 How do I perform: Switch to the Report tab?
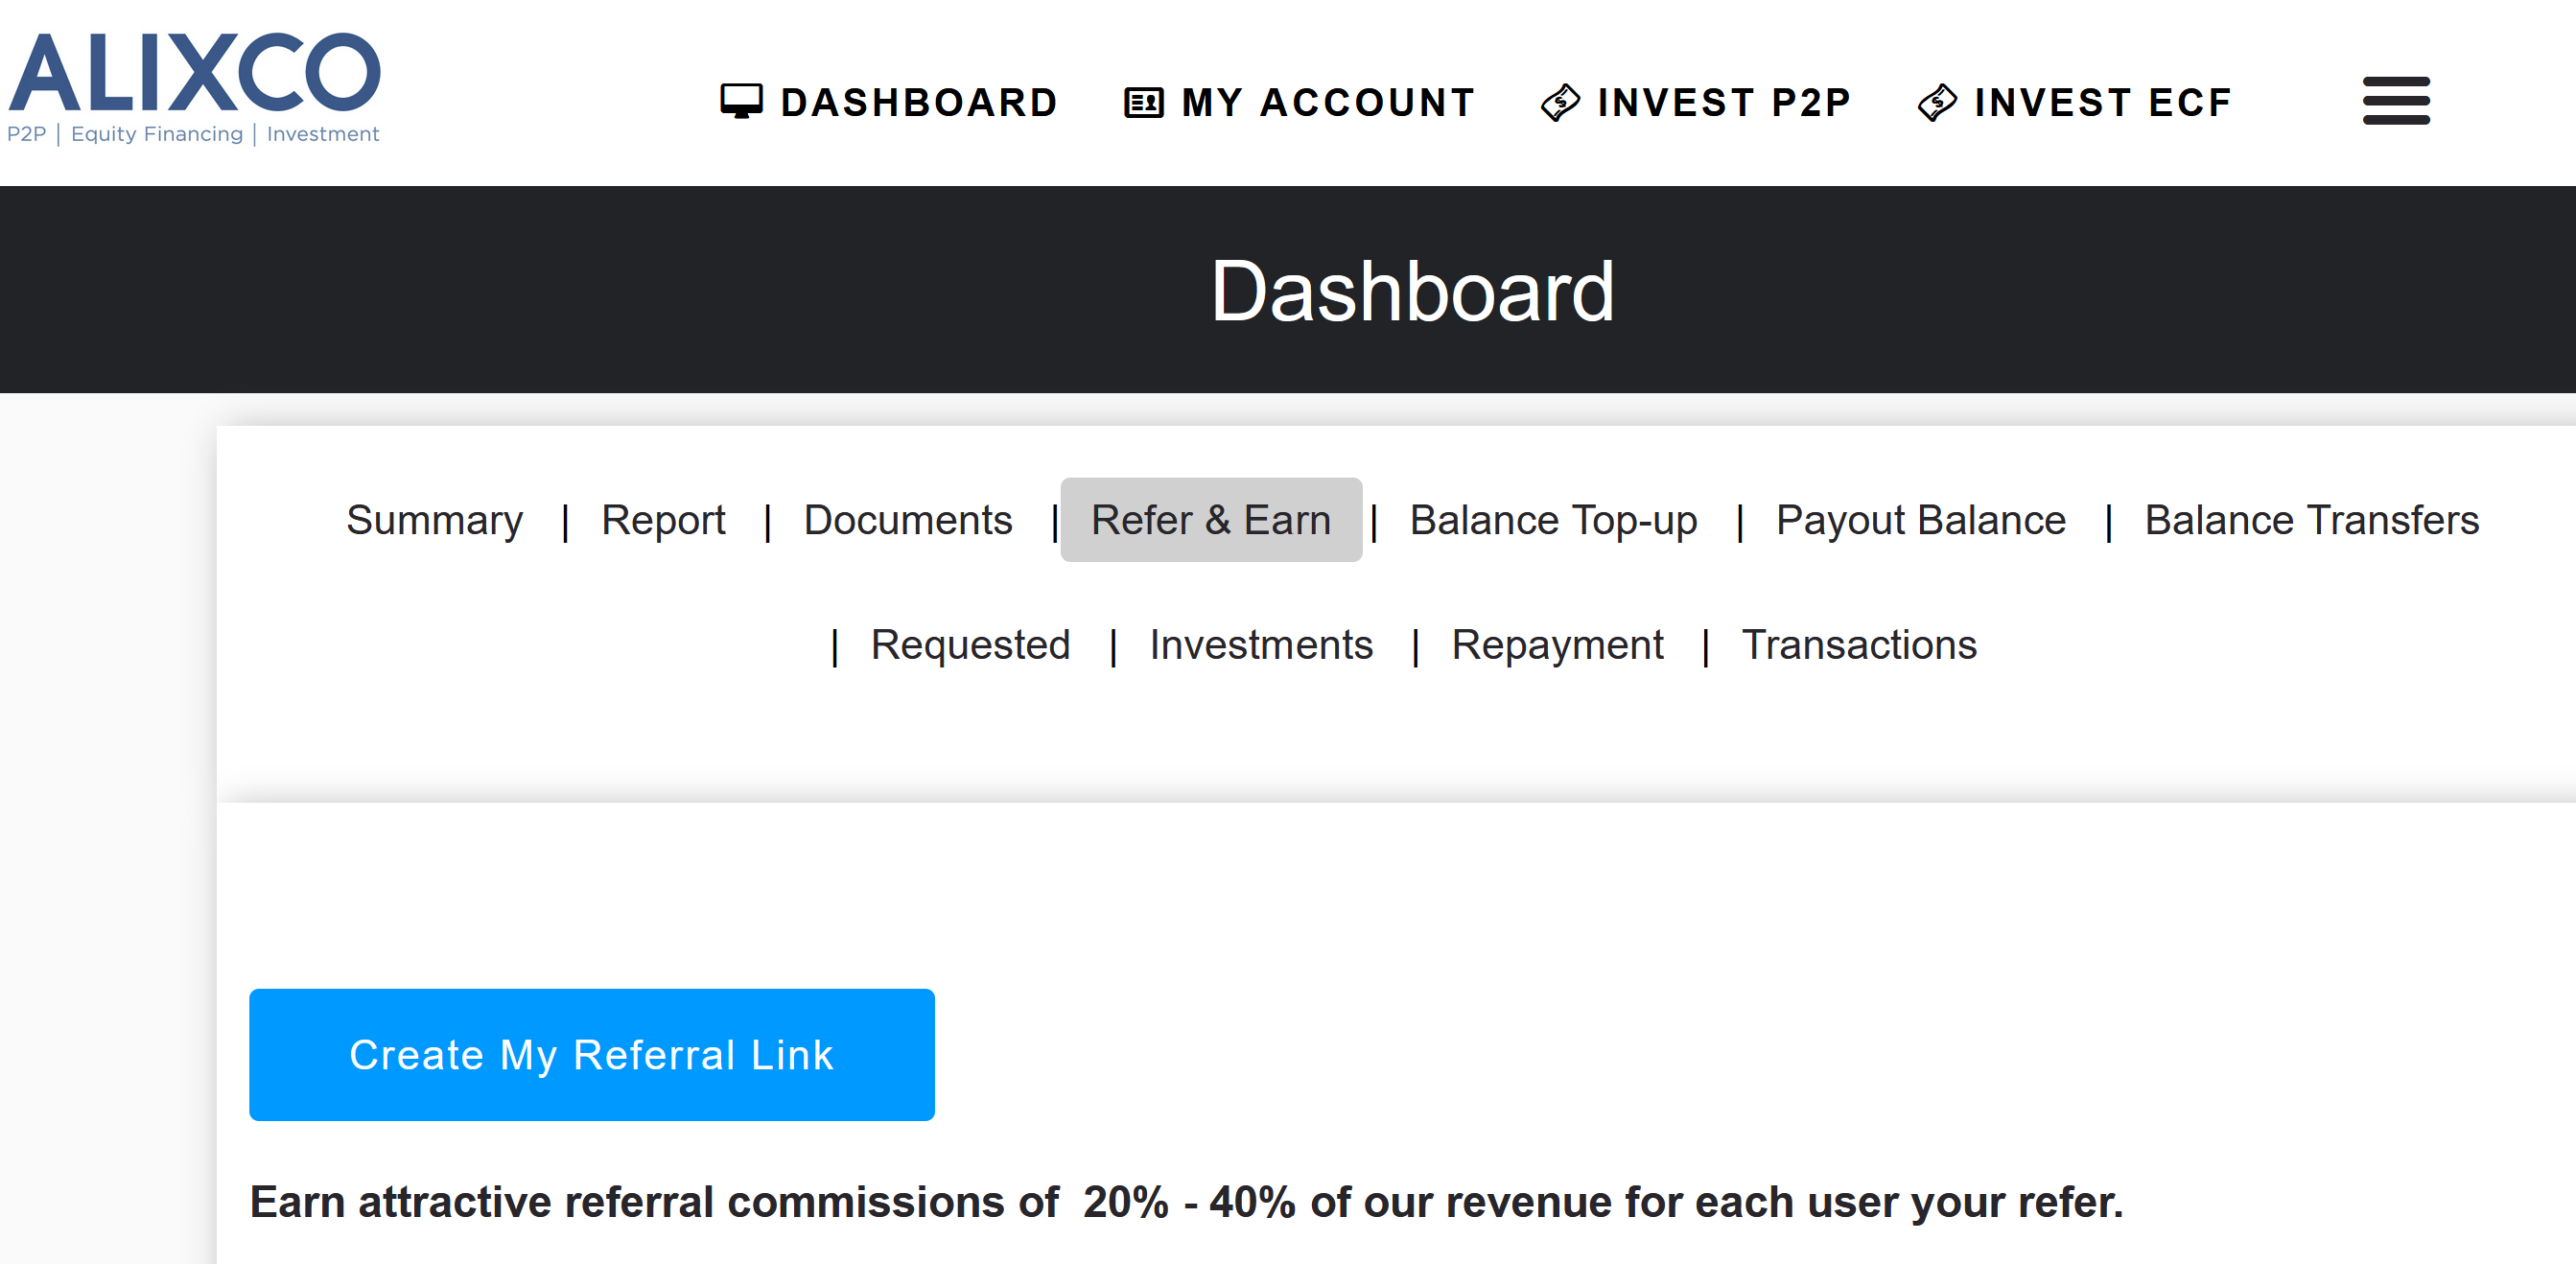point(663,520)
